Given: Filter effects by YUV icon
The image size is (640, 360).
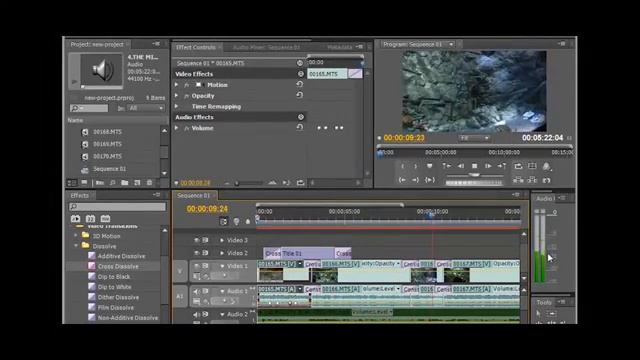Looking at the screenshot, I should point(105,219).
